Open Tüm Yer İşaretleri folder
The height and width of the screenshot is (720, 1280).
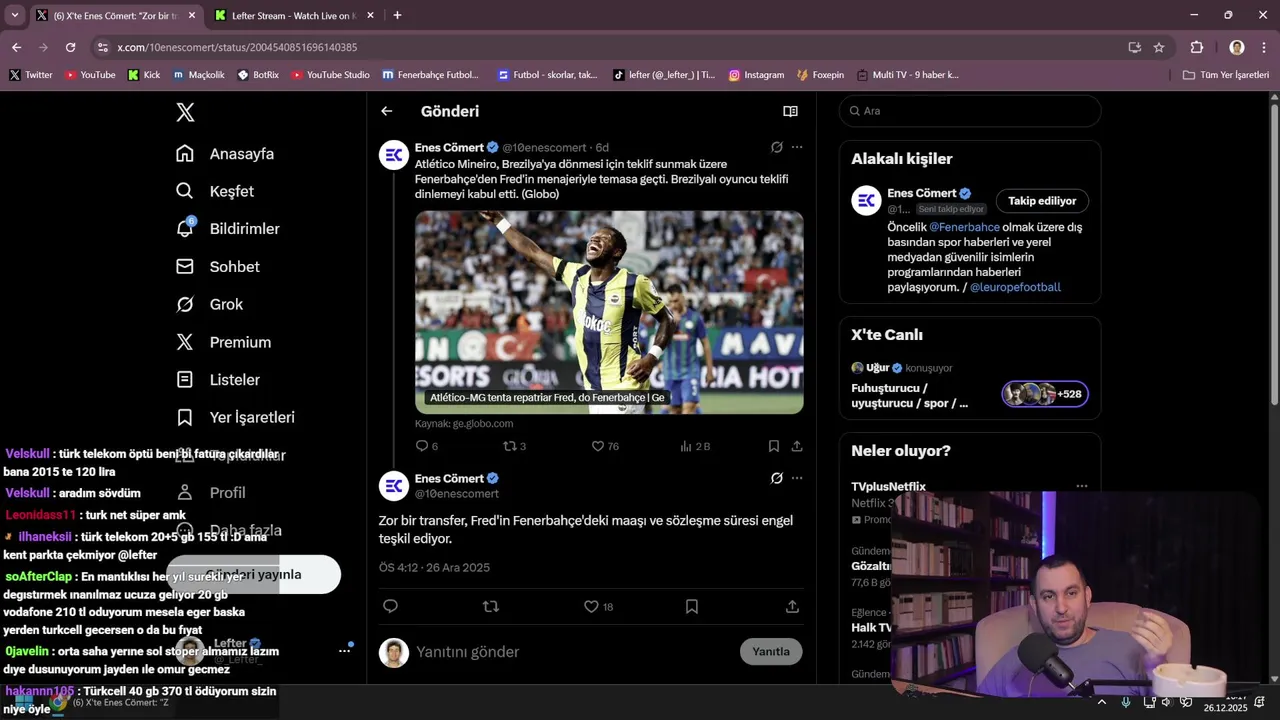pyautogui.click(x=1226, y=75)
